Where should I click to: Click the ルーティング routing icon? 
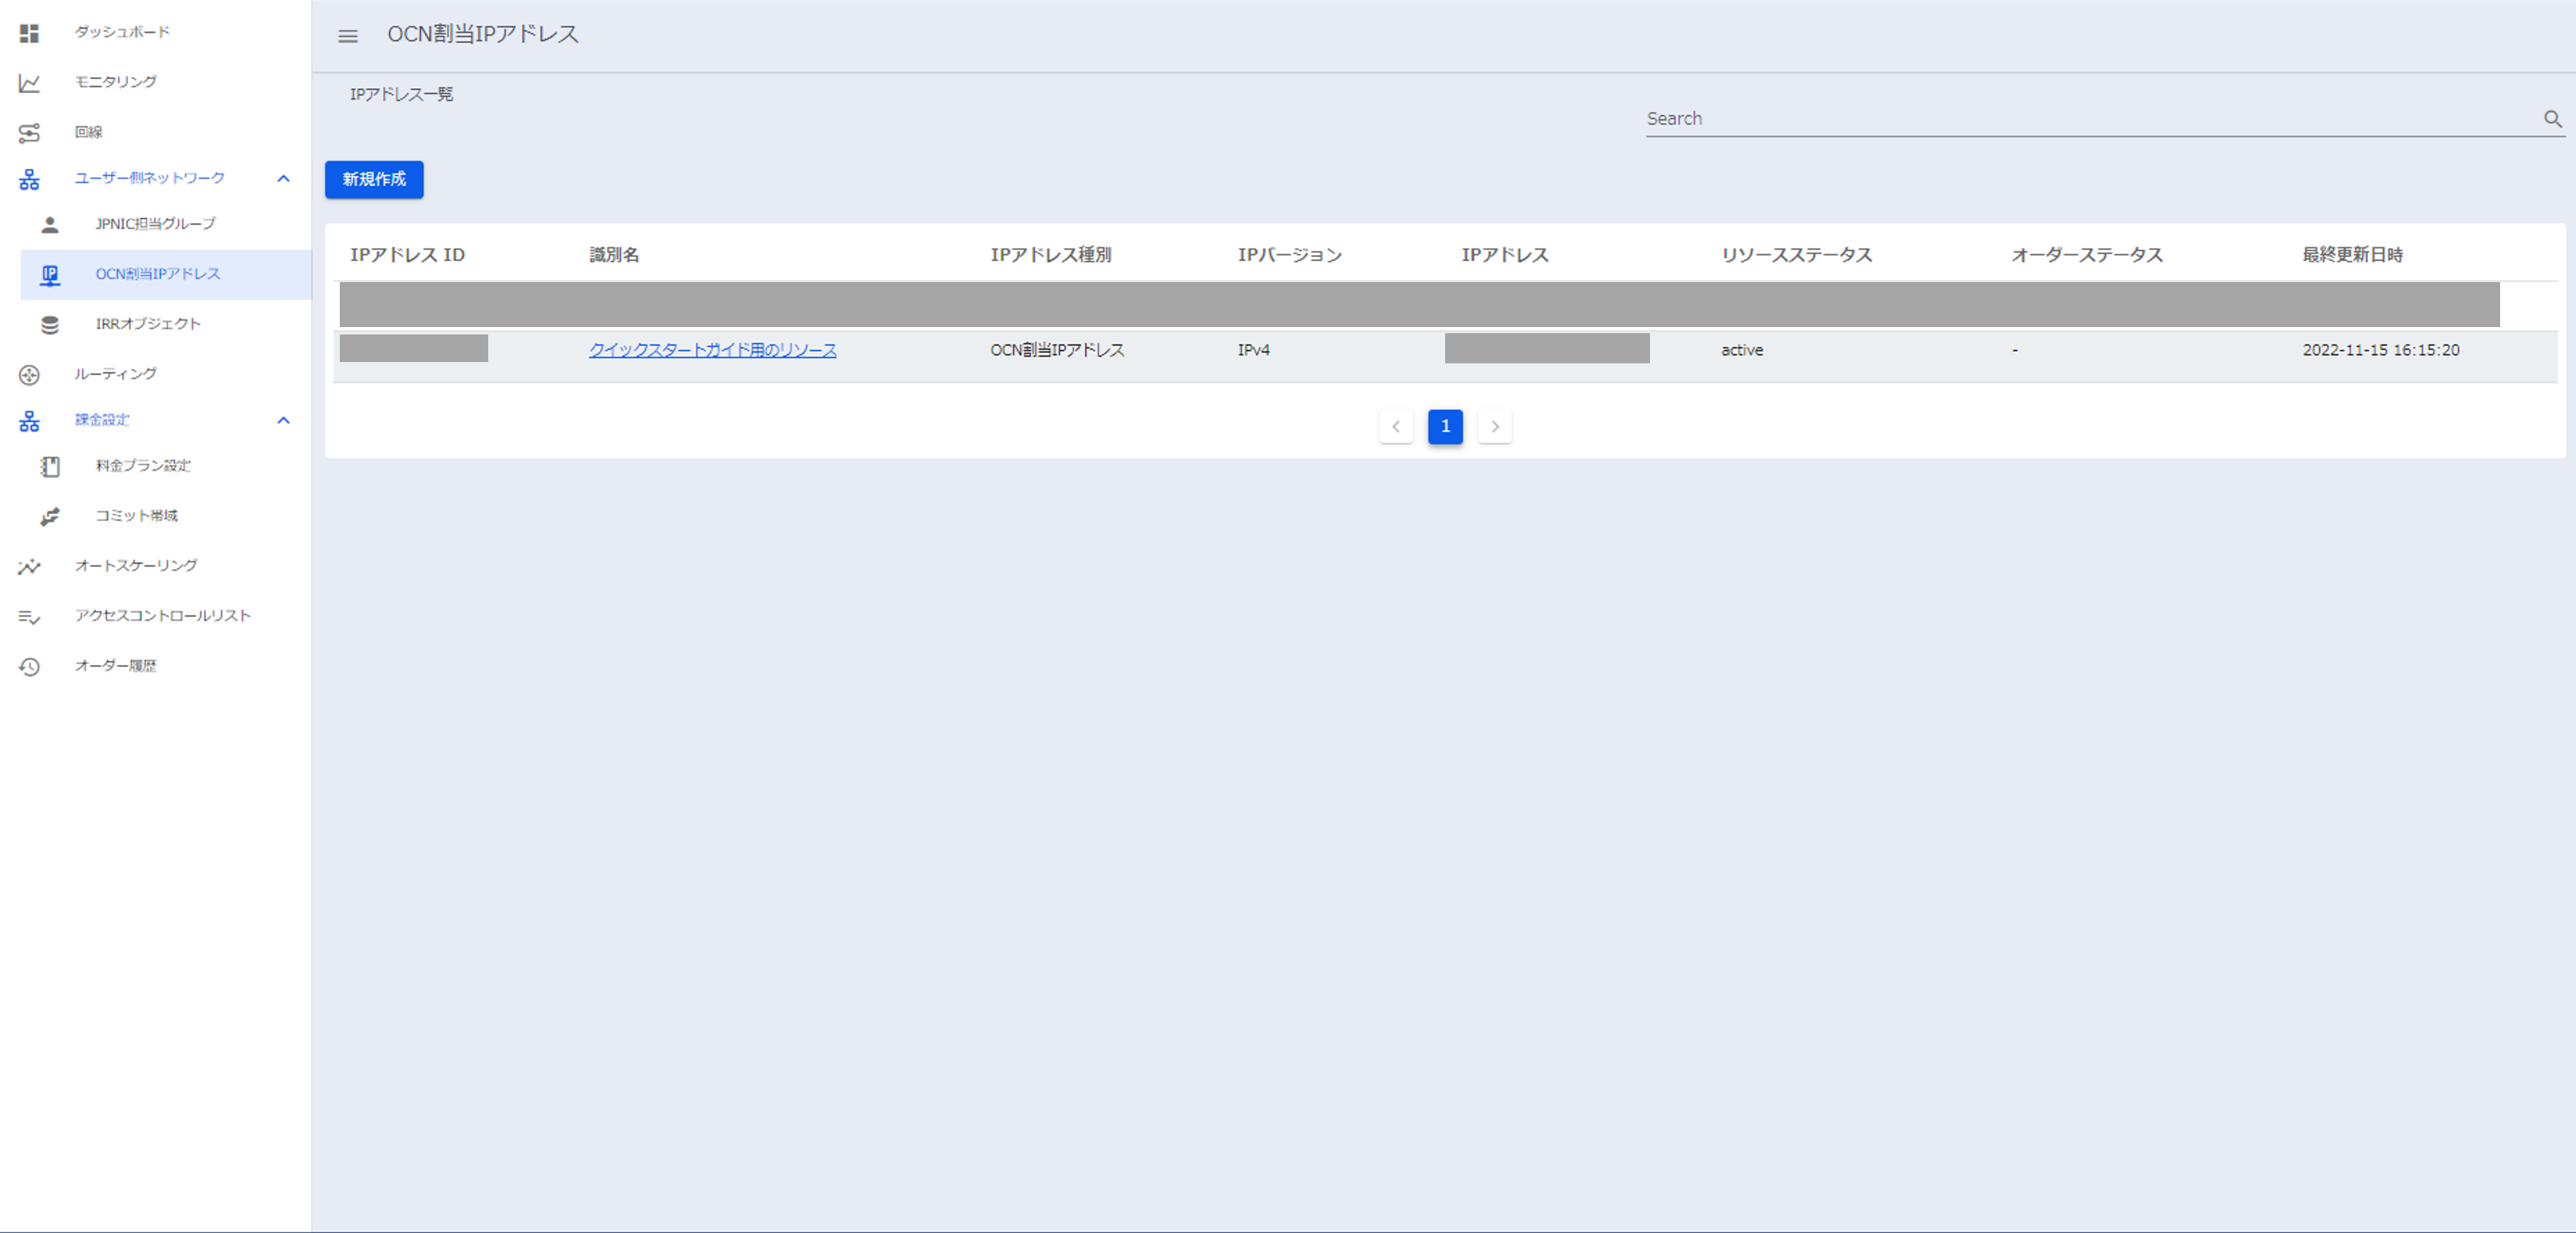point(29,374)
